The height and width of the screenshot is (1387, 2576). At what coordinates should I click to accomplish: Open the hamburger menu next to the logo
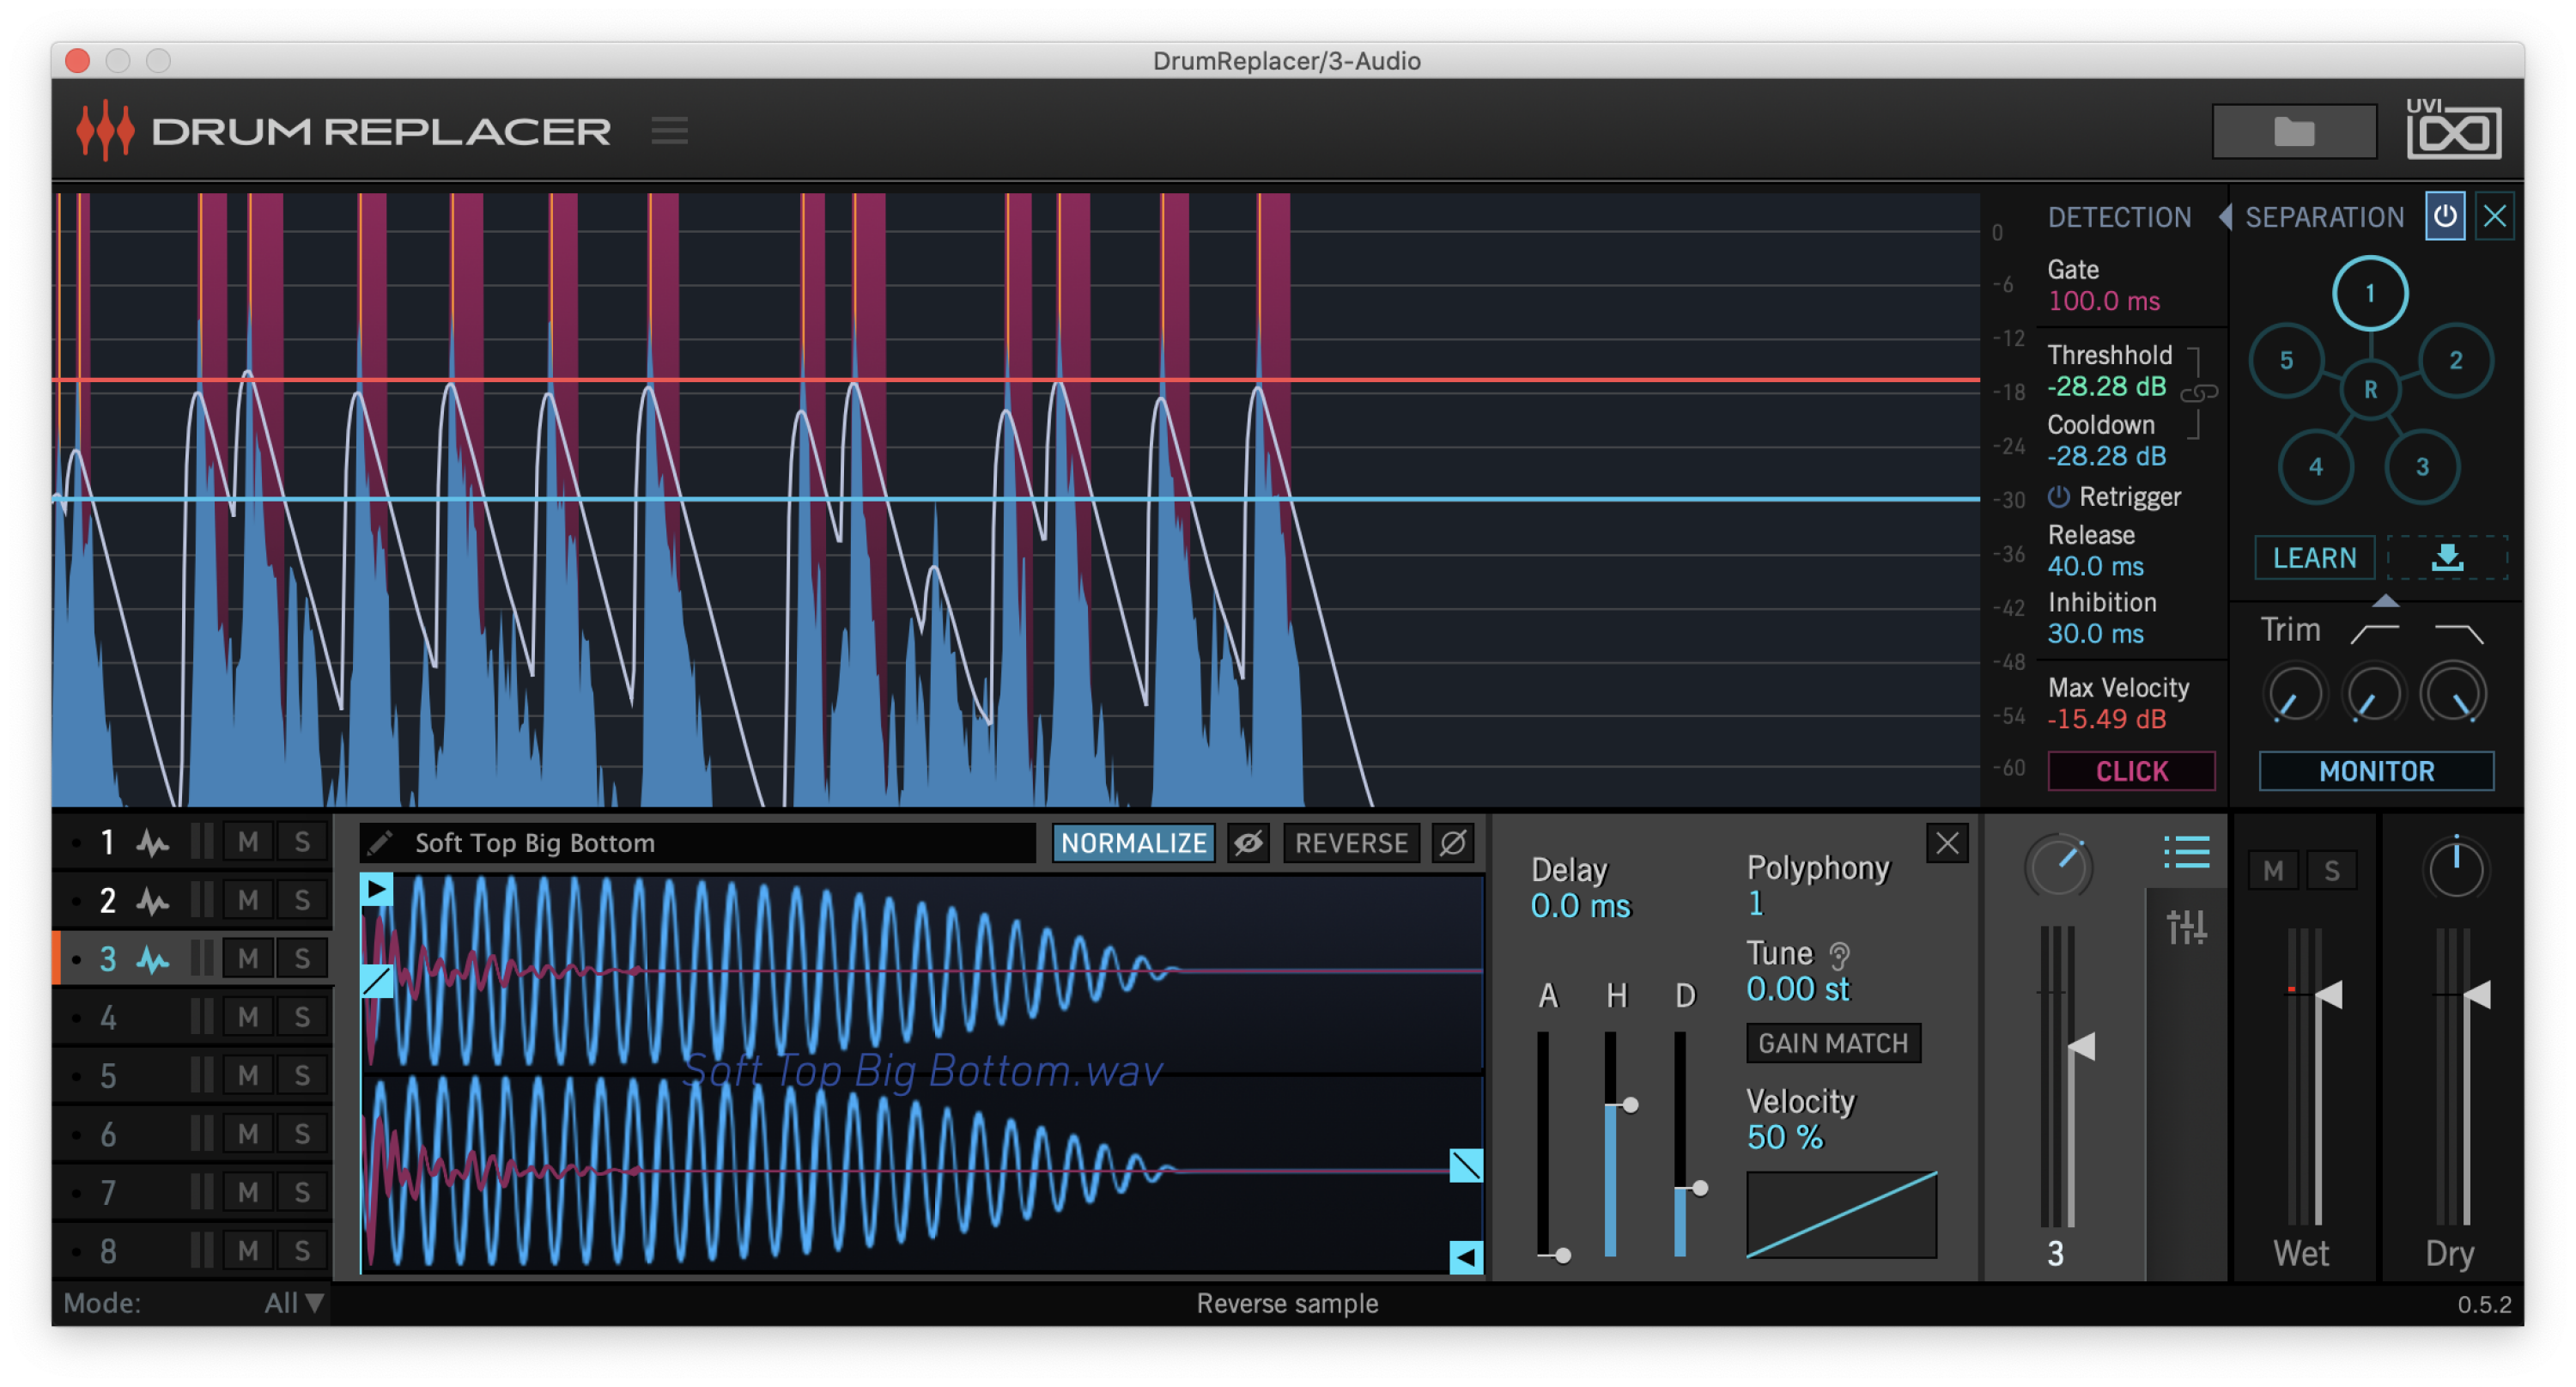670,130
